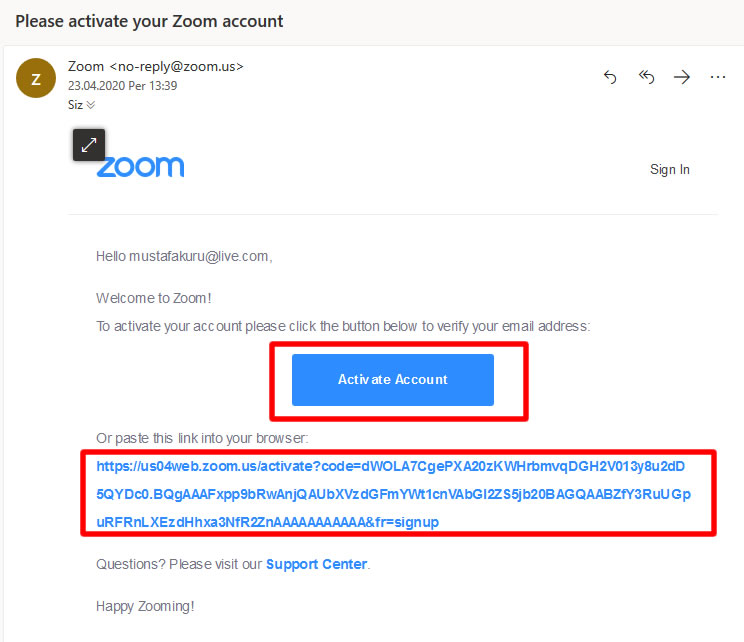744x642 pixels.
Task: Click the Activate Account button
Action: point(393,380)
